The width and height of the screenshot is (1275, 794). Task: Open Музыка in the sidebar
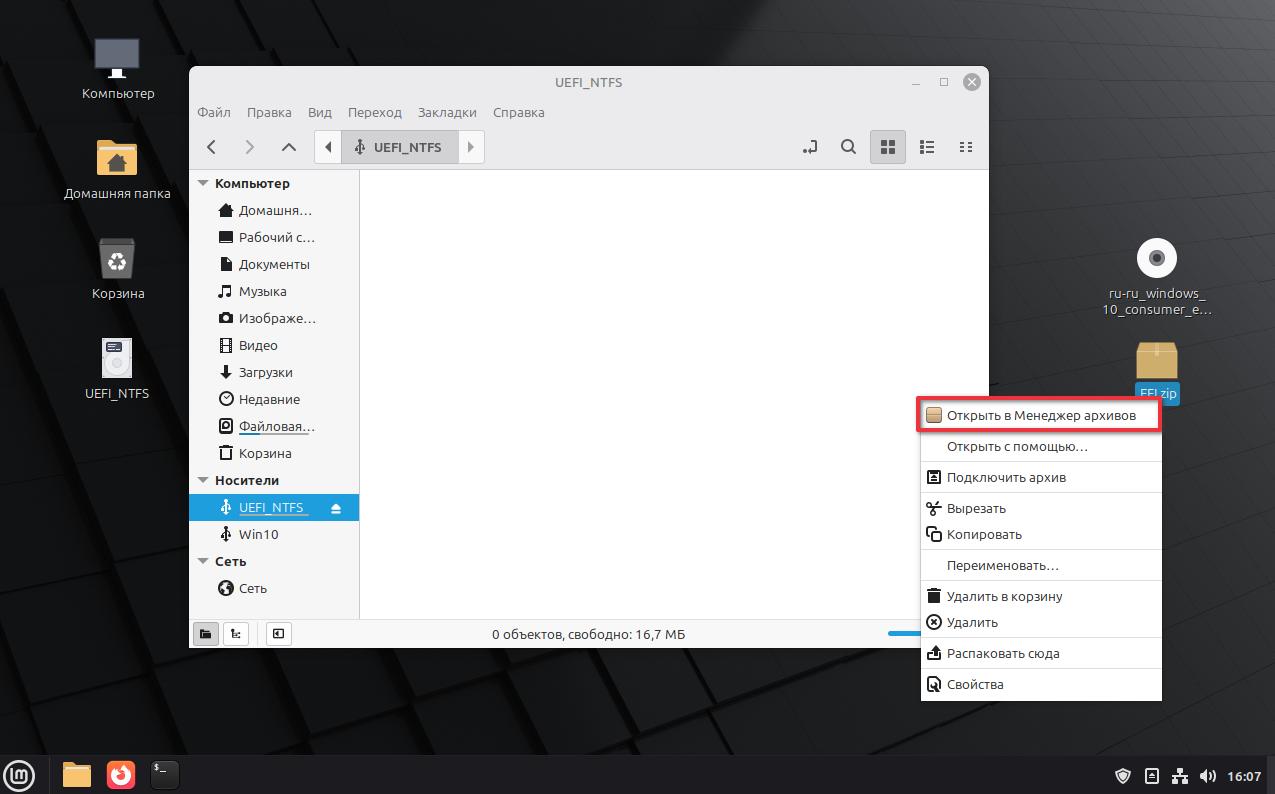click(274, 291)
